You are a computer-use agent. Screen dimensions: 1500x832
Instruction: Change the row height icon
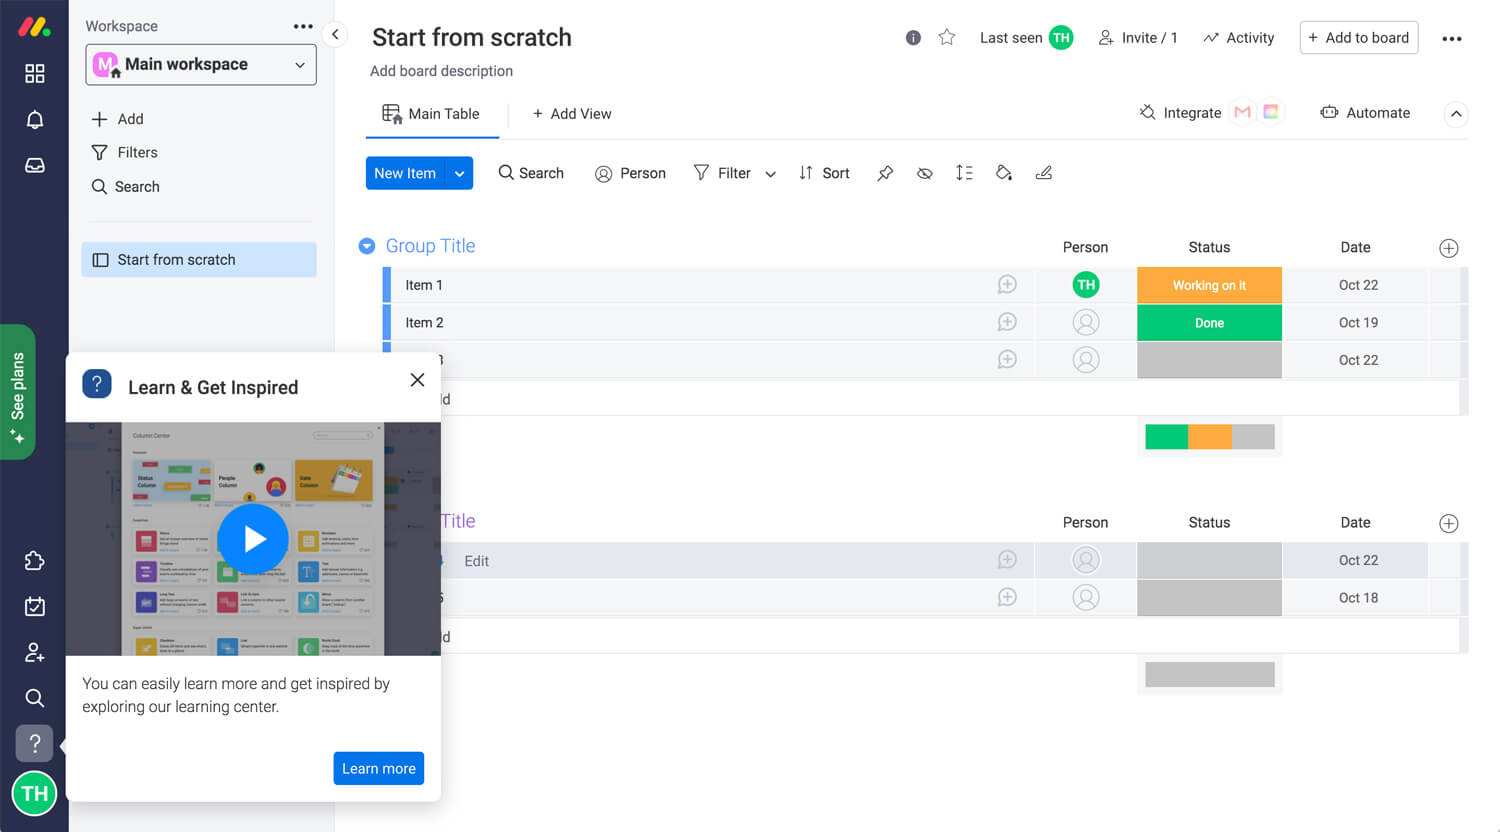click(964, 173)
